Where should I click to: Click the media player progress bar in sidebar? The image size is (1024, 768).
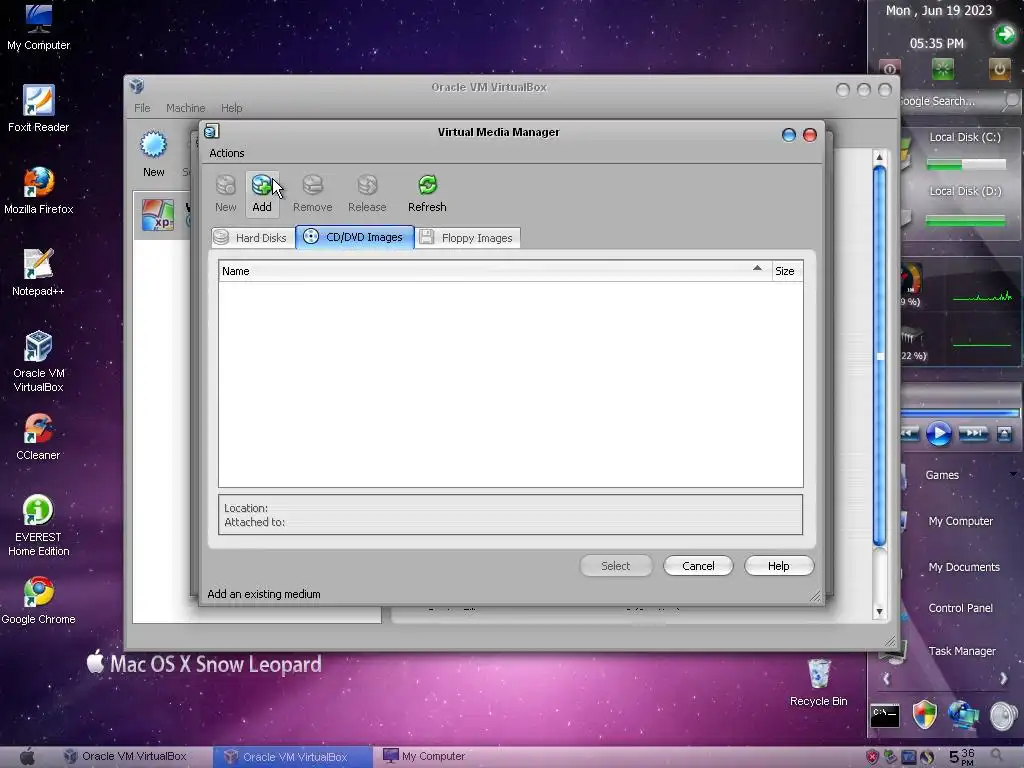(960, 413)
